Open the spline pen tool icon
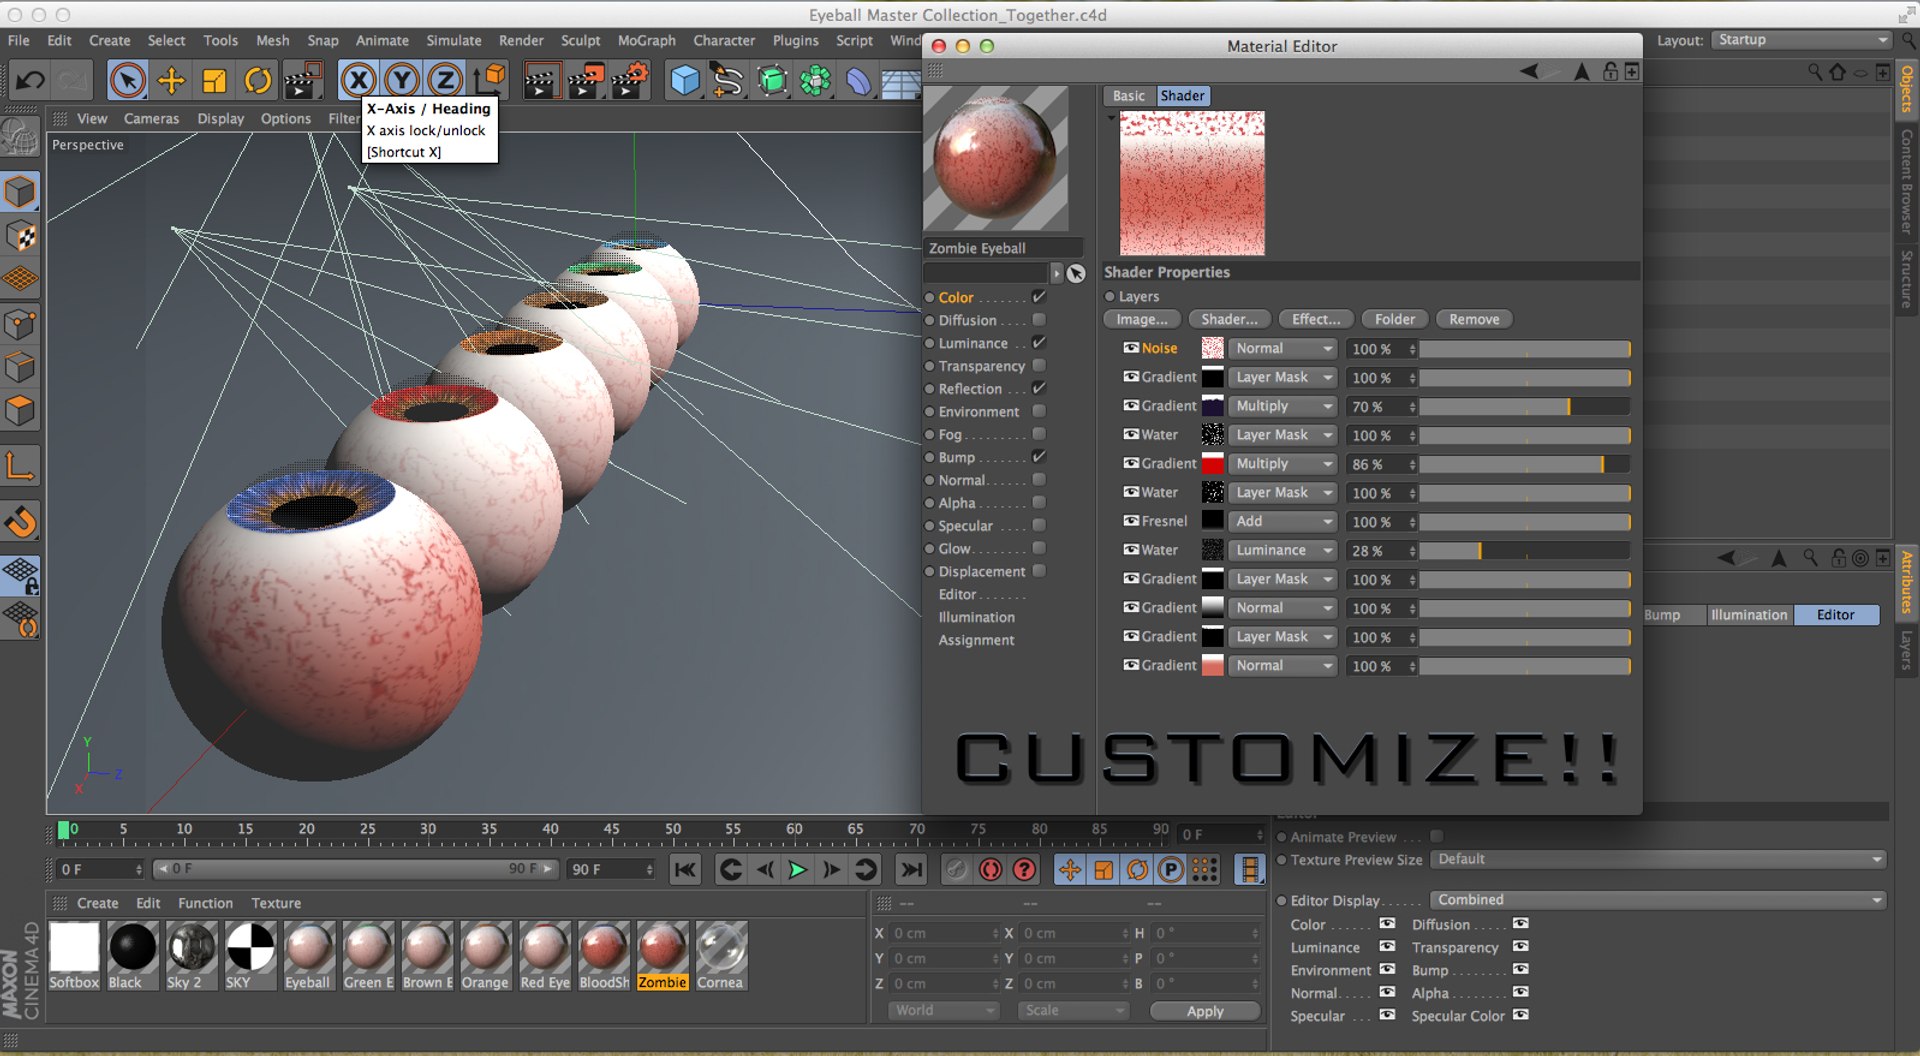Screen dimensions: 1920x1056 [x=728, y=80]
